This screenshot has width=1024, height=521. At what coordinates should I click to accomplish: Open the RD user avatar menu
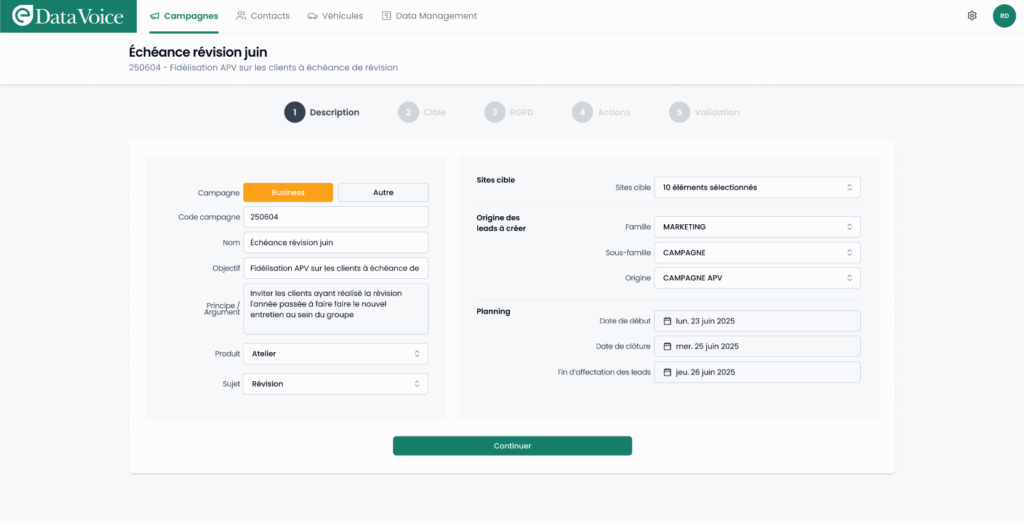pyautogui.click(x=1004, y=16)
